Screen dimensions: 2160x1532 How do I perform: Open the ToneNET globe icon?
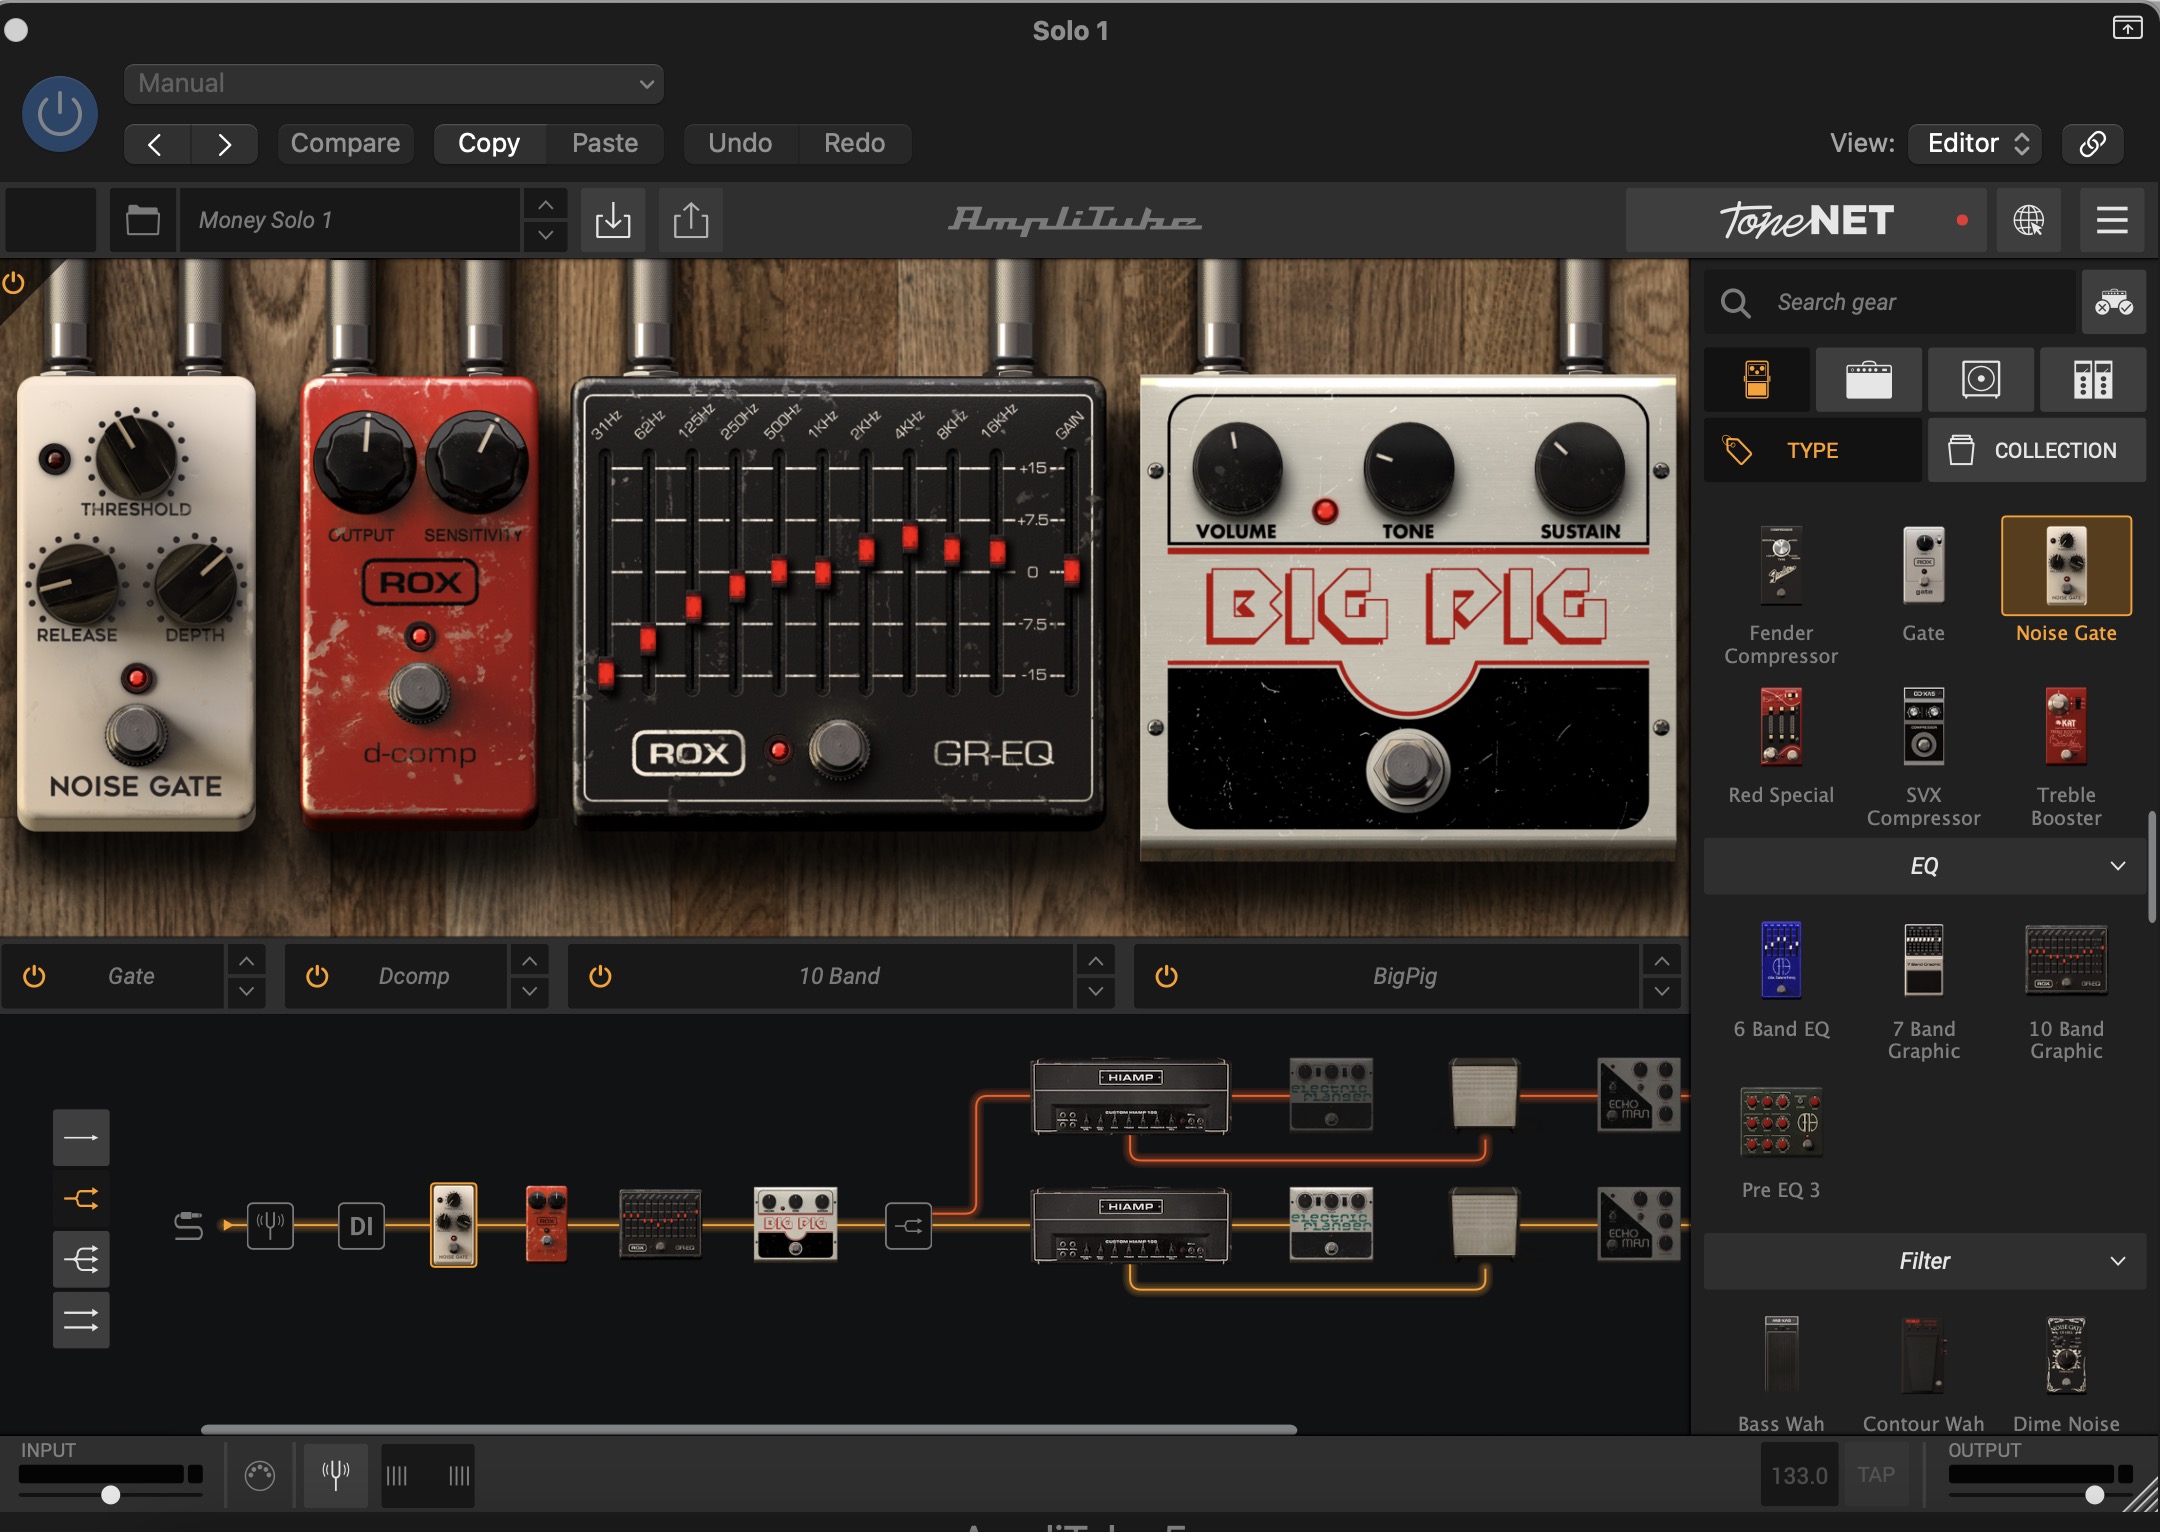pos(2029,220)
